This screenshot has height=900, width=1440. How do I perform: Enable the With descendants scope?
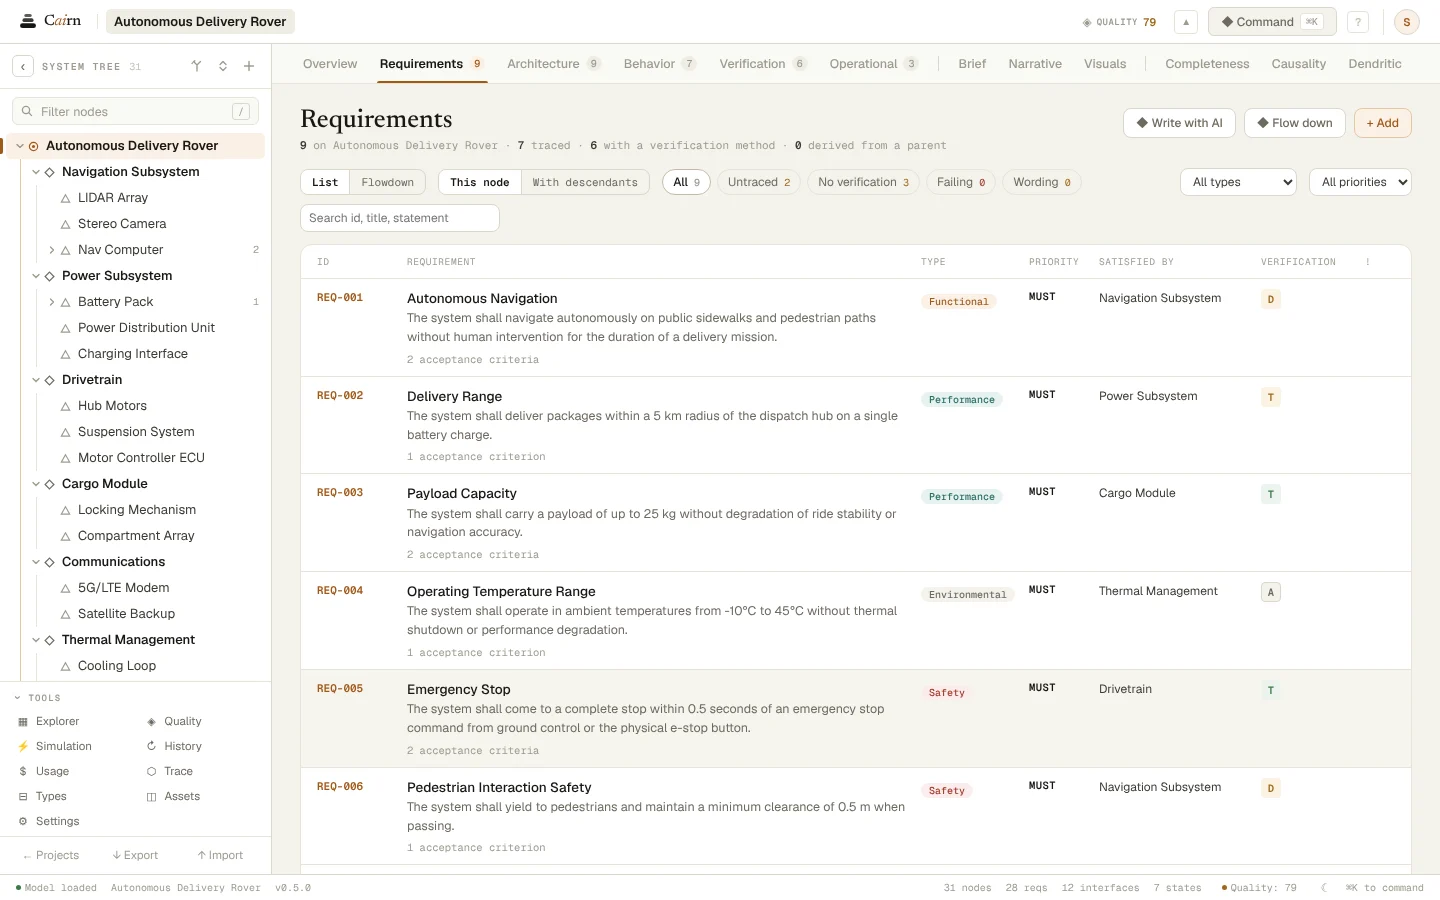585,182
